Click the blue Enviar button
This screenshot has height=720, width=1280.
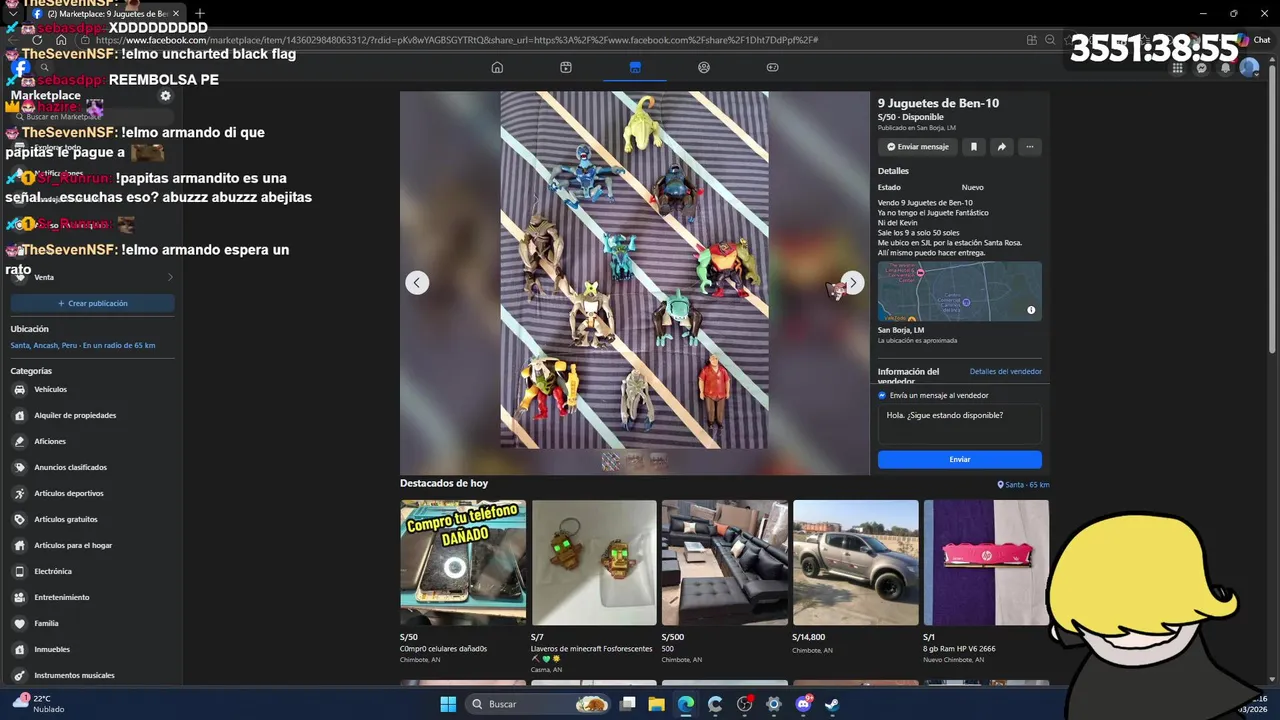point(960,459)
